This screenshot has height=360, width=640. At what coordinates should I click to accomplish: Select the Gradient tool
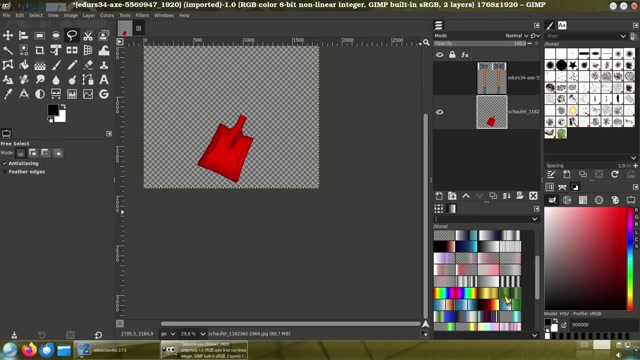[x=40, y=65]
